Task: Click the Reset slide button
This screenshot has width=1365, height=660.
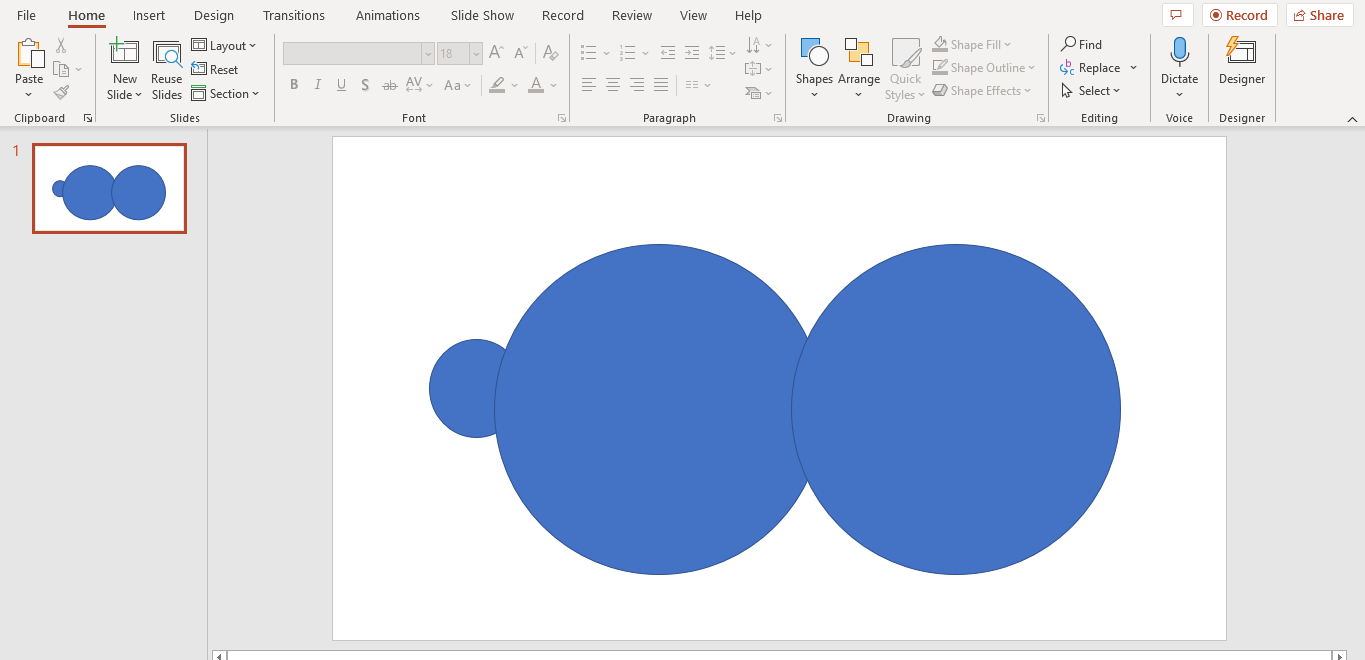Action: (x=216, y=69)
